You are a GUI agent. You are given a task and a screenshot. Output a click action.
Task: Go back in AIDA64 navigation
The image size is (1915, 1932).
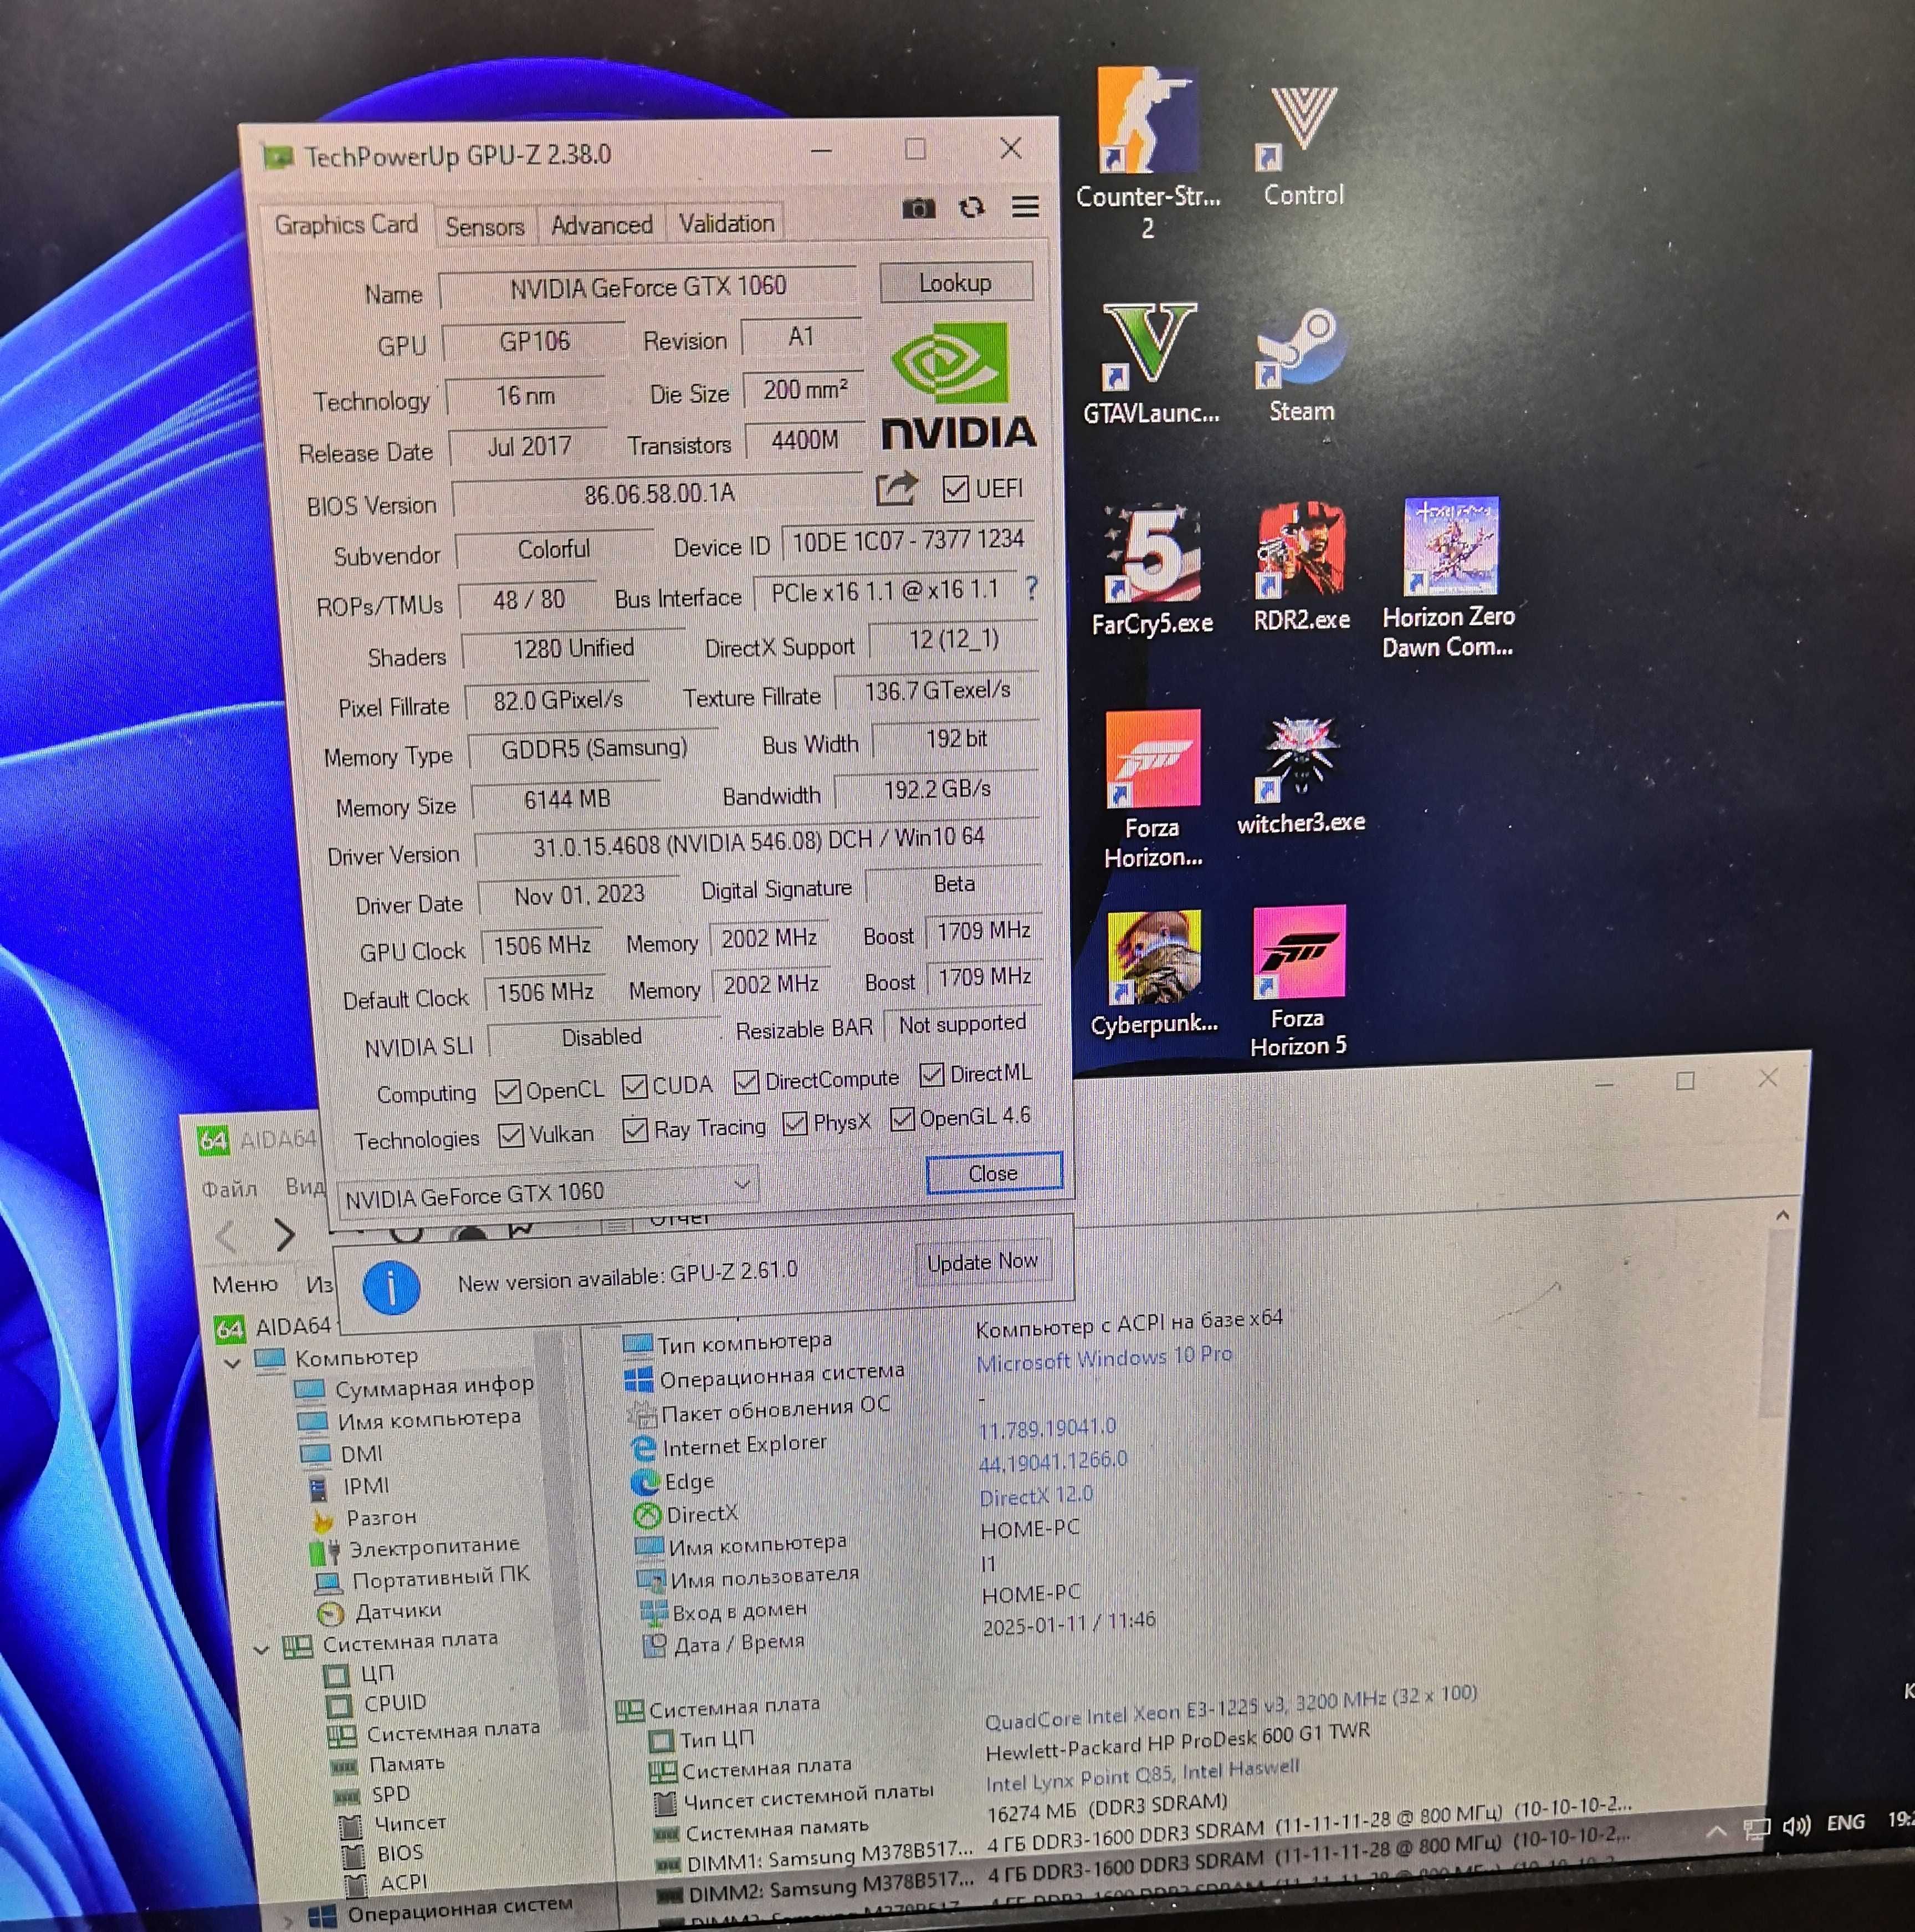[227, 1237]
